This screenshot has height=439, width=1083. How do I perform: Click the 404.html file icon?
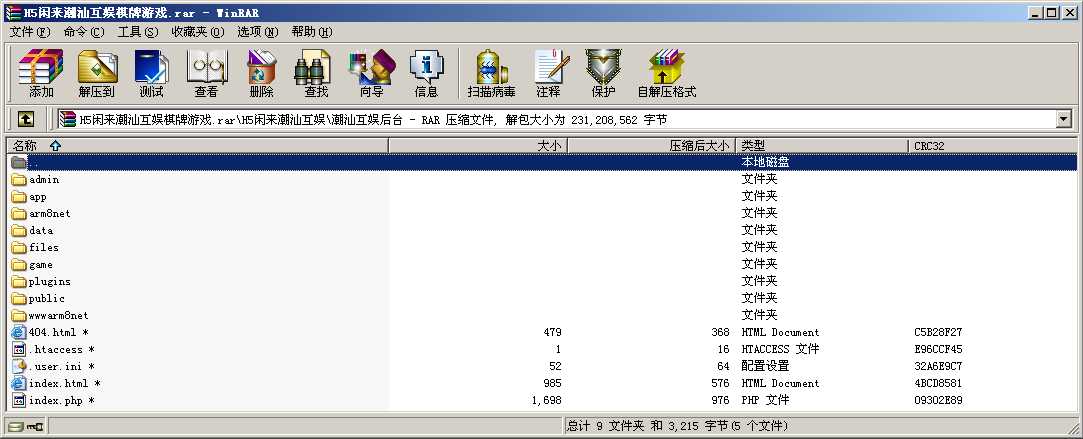coord(19,332)
